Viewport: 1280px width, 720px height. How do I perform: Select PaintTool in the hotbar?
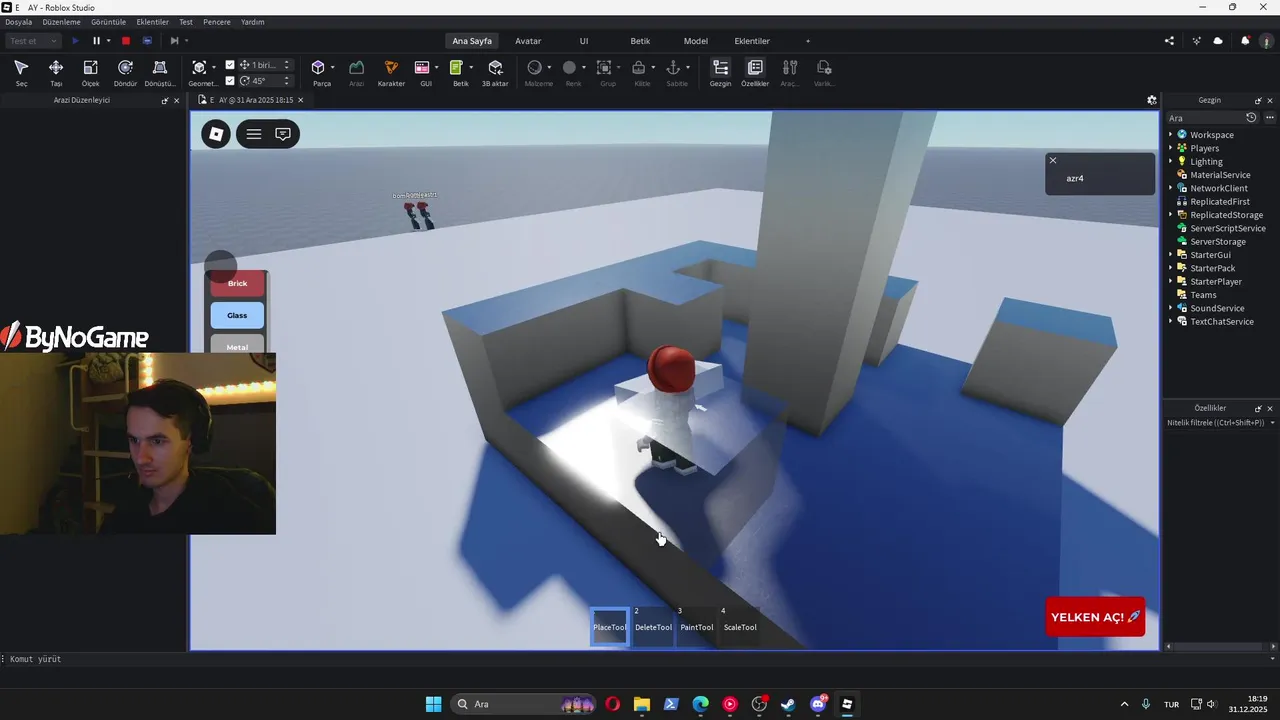(697, 626)
